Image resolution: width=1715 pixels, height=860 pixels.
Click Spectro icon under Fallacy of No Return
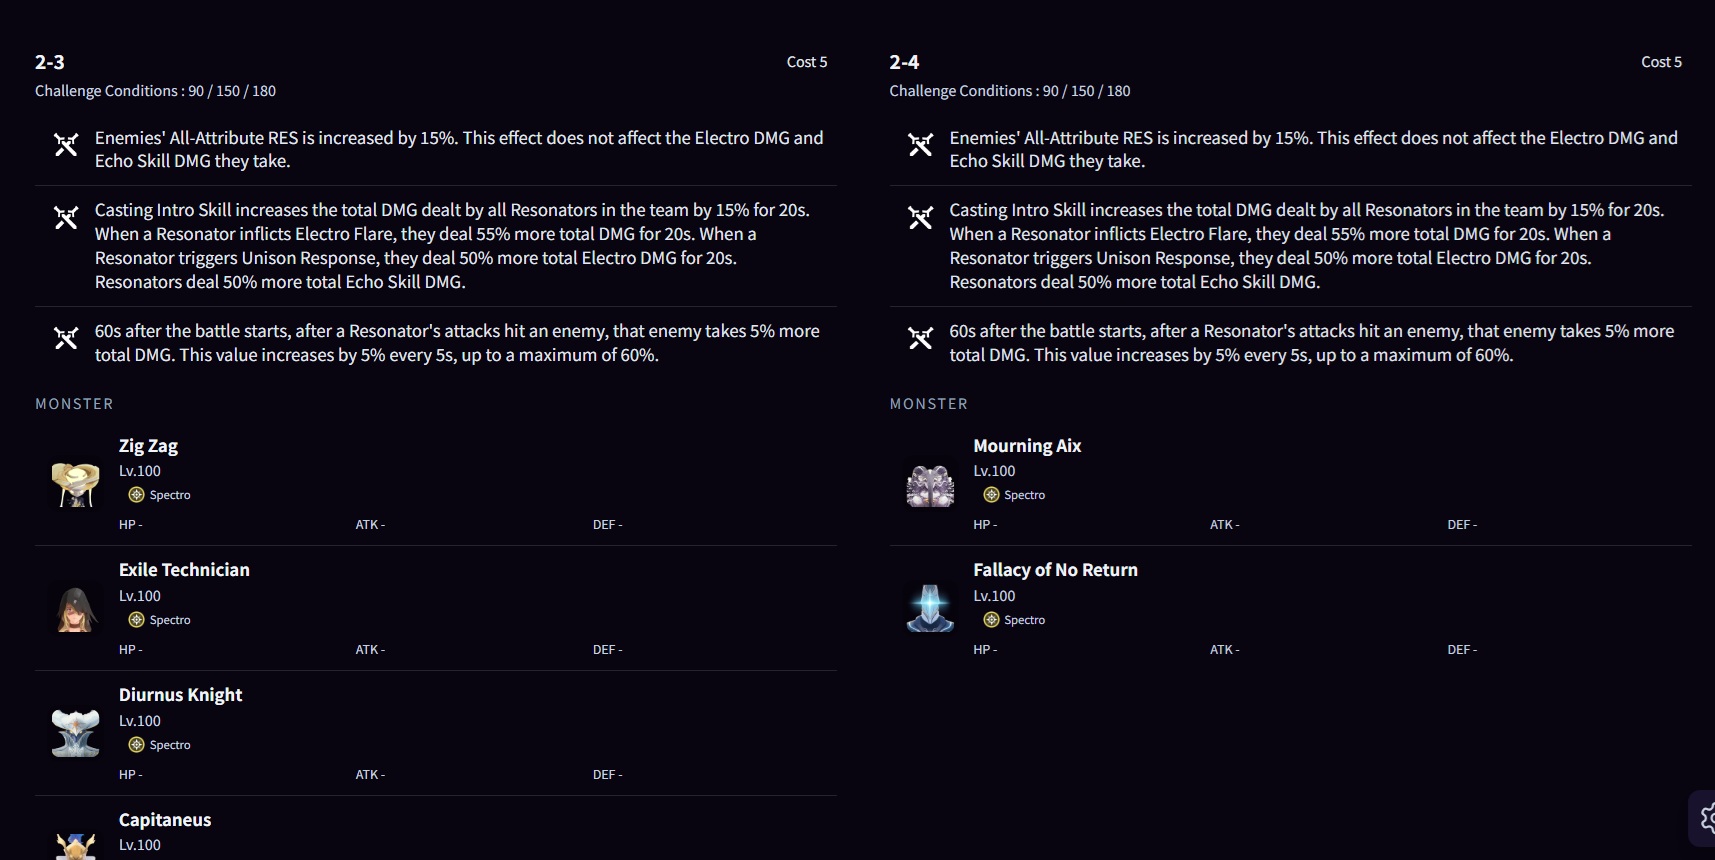click(991, 620)
